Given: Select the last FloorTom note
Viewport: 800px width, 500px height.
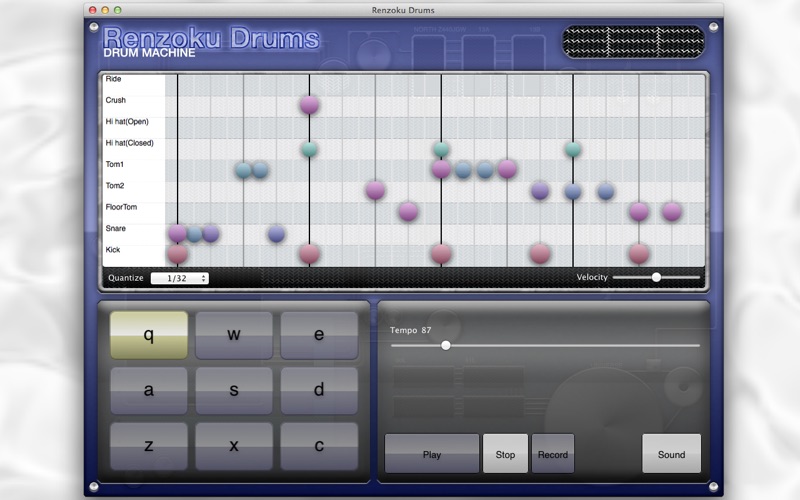Looking at the screenshot, I should 672,212.
